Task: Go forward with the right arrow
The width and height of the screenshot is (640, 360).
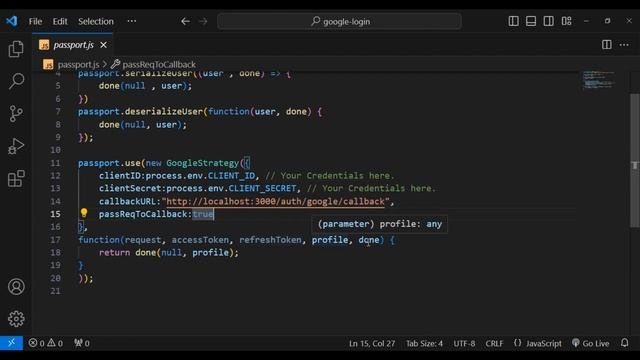Action: [203, 21]
